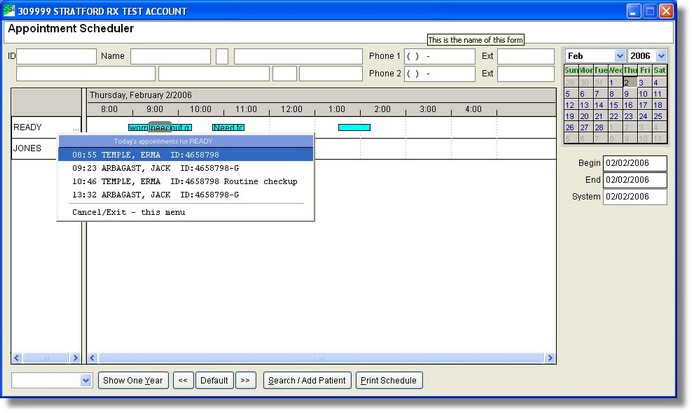The height and width of the screenshot is (413, 692).
Task: Minimize the Stratford RX window
Action: [x=634, y=11]
